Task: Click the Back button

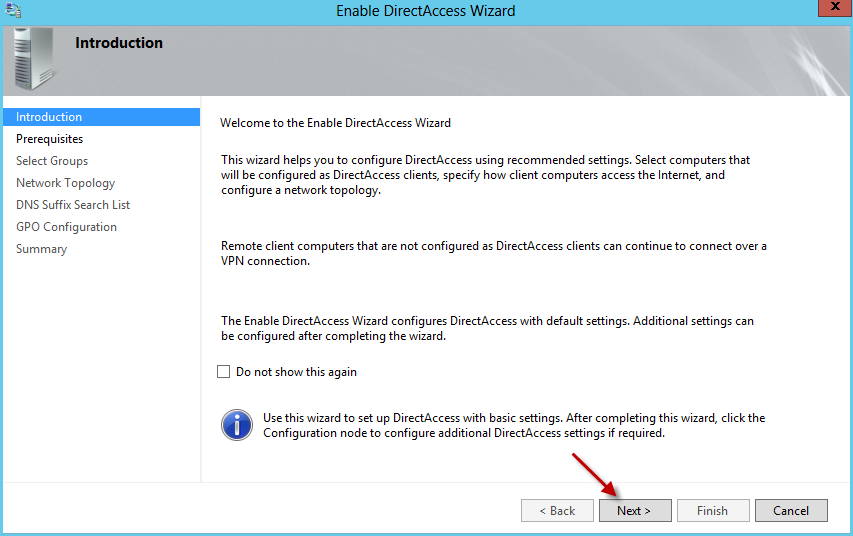Action: point(557,511)
